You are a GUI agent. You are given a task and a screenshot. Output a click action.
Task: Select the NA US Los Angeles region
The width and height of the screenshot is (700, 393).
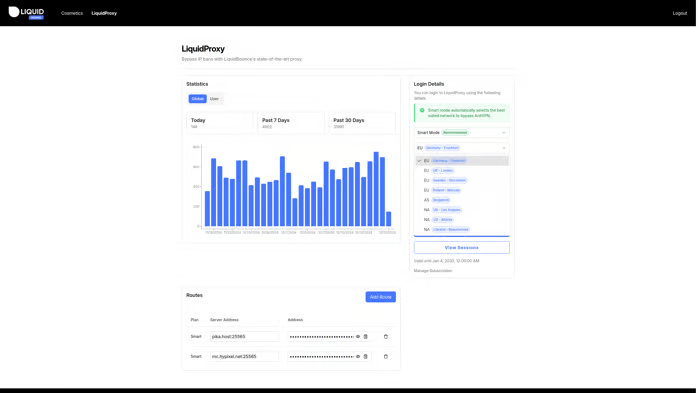[462, 210]
